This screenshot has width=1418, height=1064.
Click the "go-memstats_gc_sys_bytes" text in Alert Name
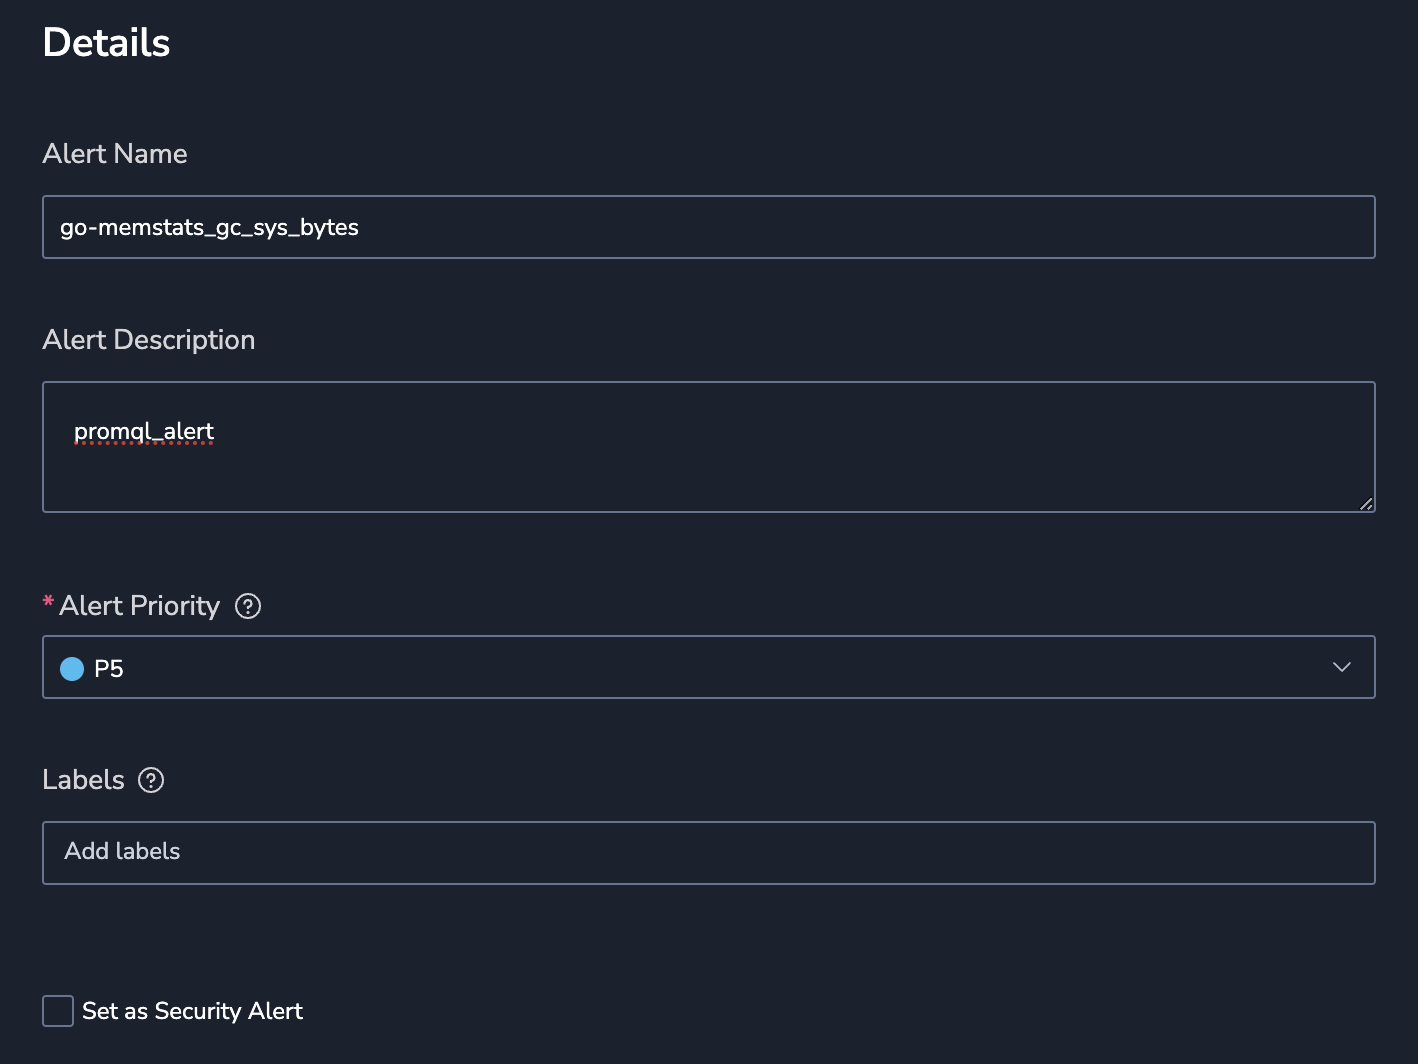(x=209, y=227)
